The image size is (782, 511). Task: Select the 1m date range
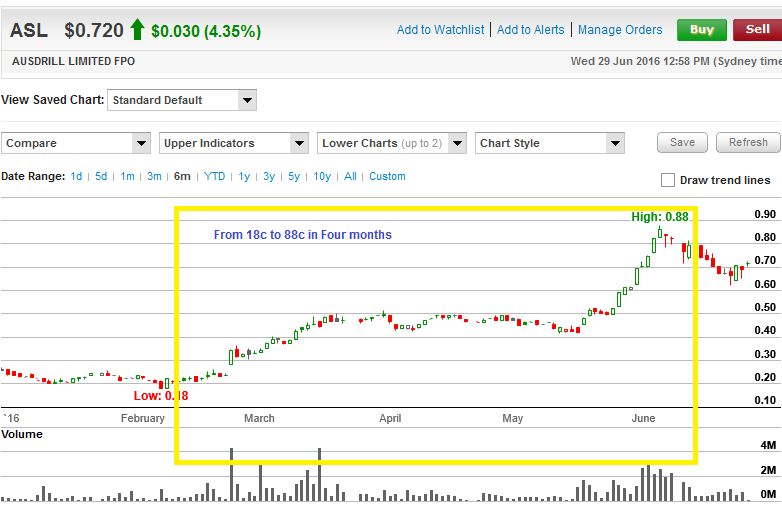(127, 176)
